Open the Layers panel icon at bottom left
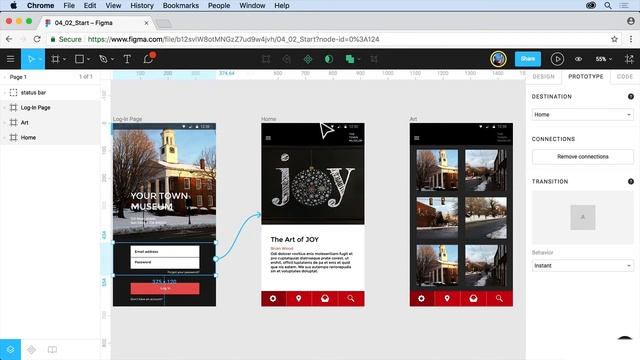Screen dimensions: 640x360 [10, 349]
